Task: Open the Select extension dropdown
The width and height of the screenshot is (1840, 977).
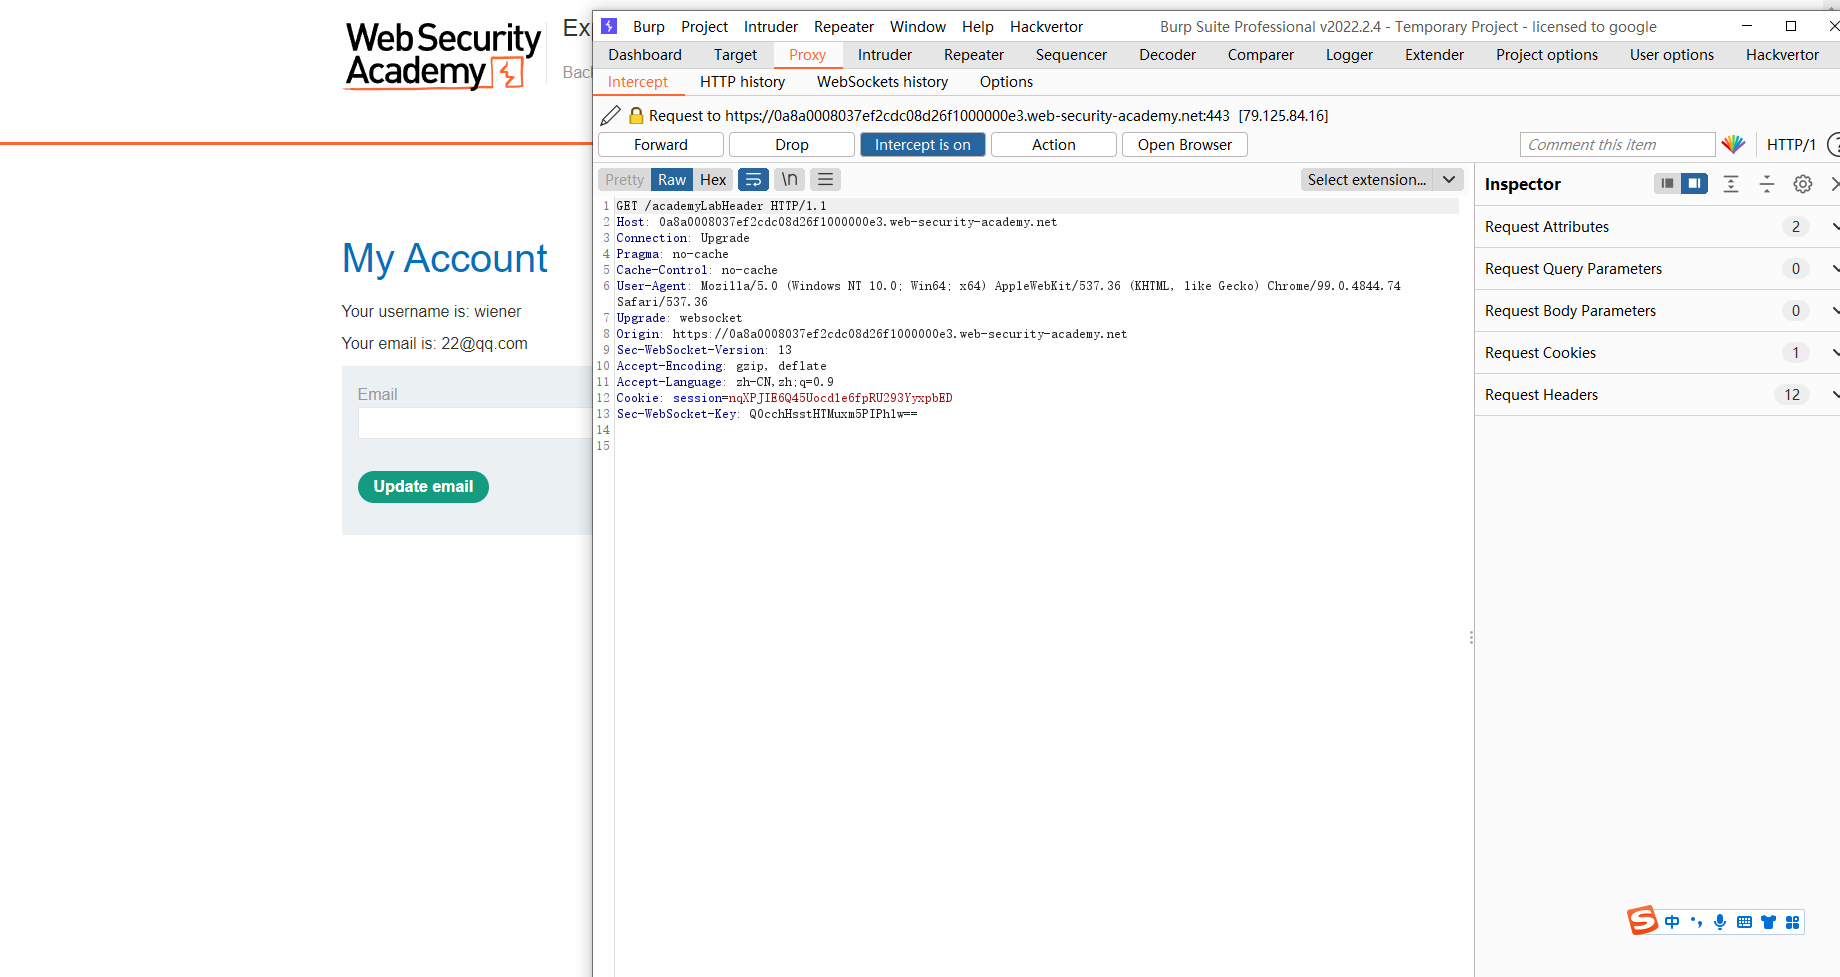Action: click(1382, 180)
